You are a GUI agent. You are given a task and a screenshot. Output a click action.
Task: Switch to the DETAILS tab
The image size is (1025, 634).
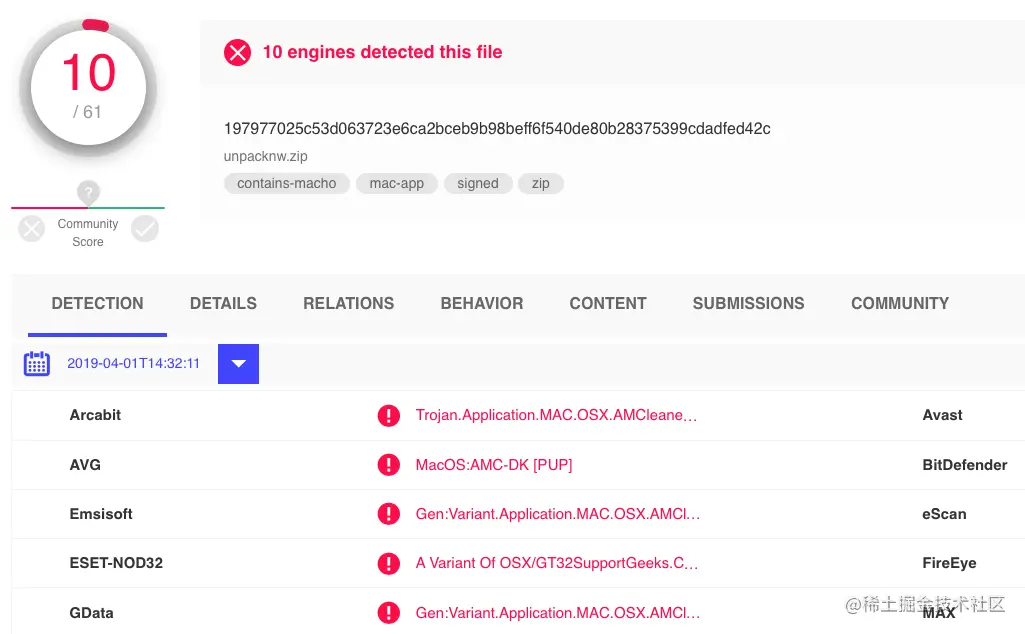[x=223, y=303]
